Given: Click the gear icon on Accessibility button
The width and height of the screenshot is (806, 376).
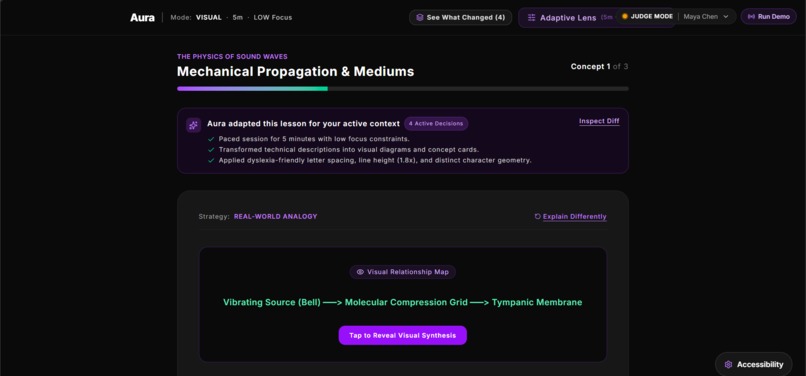Looking at the screenshot, I should (728, 364).
